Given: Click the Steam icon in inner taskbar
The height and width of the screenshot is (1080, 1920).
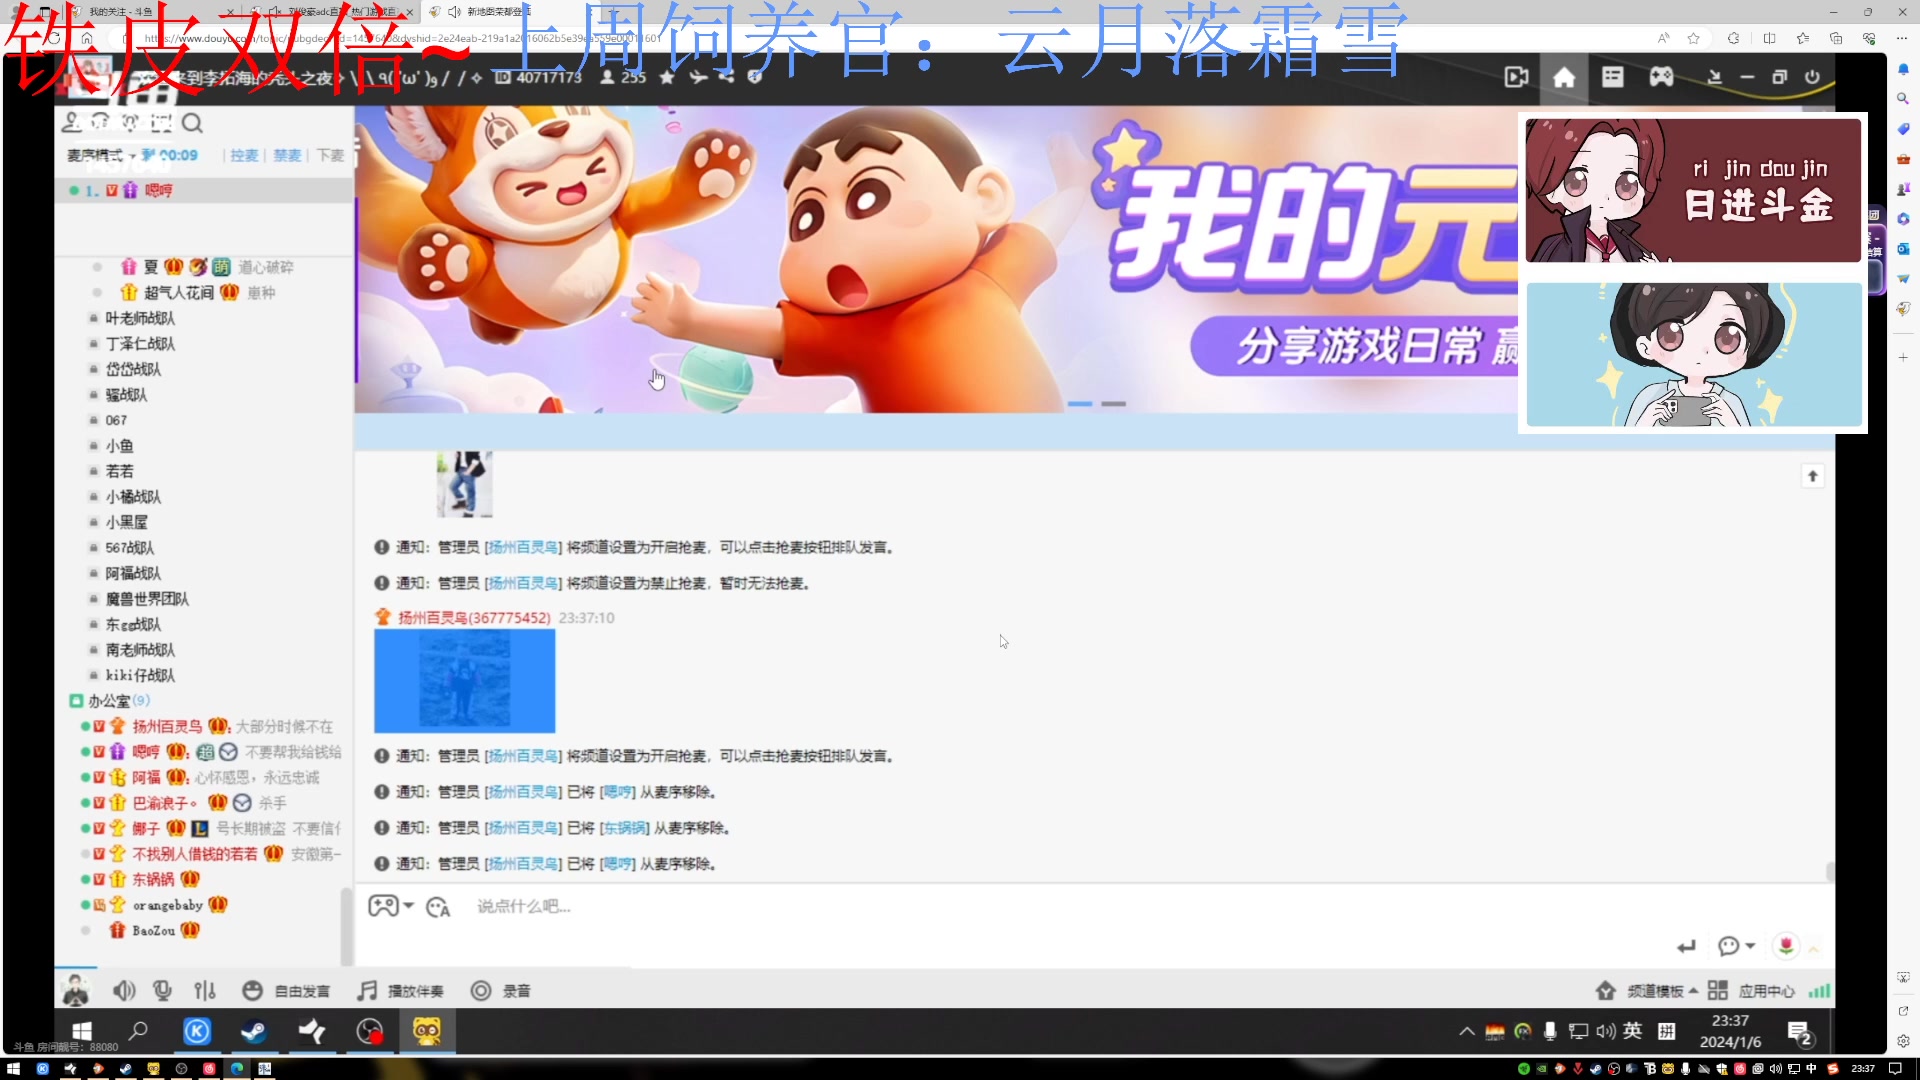Looking at the screenshot, I should click(x=254, y=1031).
